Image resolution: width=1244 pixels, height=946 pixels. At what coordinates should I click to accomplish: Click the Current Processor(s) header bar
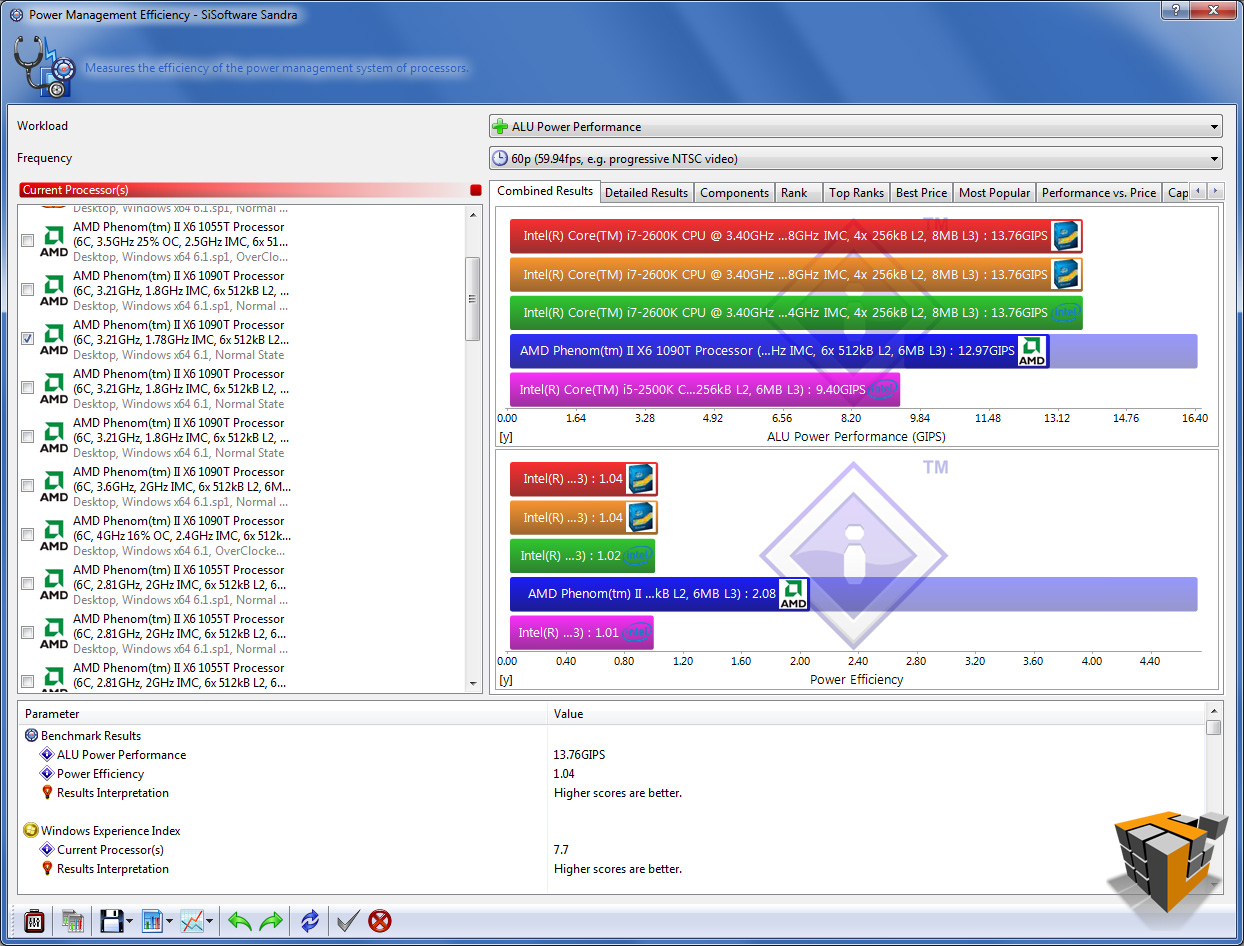[250, 190]
